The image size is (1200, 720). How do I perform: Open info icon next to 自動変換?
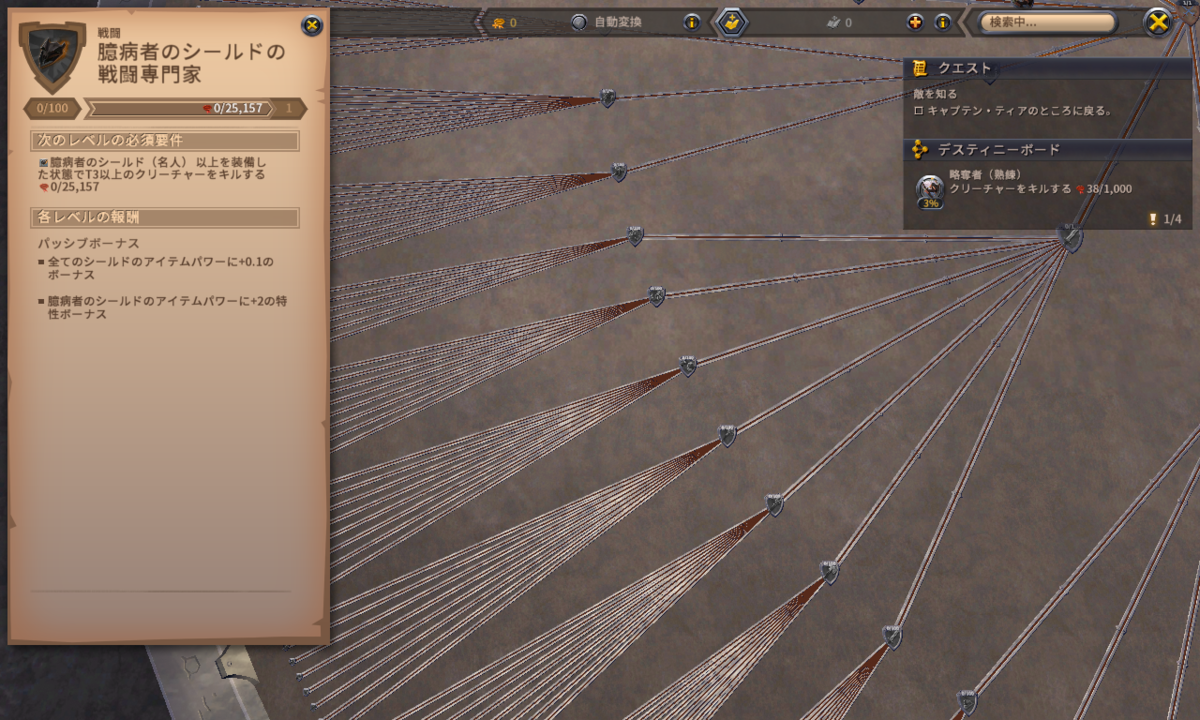tap(691, 22)
